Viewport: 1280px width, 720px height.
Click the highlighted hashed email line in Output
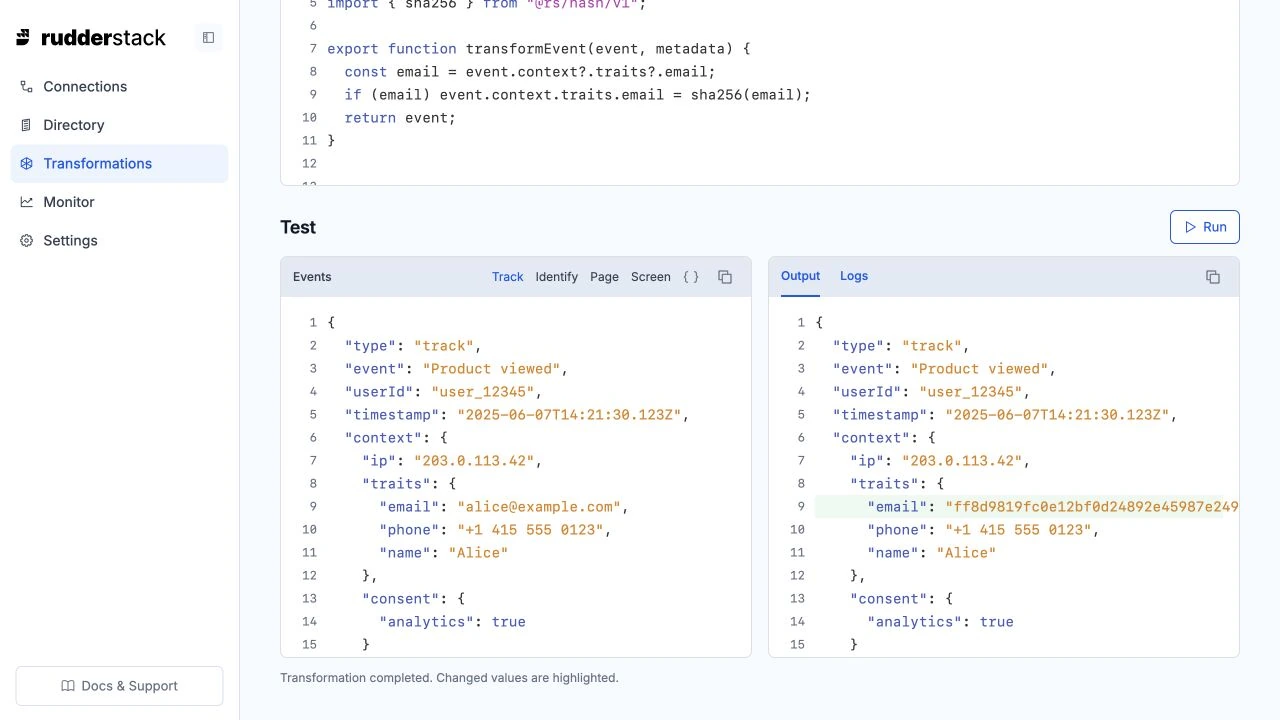point(1027,507)
